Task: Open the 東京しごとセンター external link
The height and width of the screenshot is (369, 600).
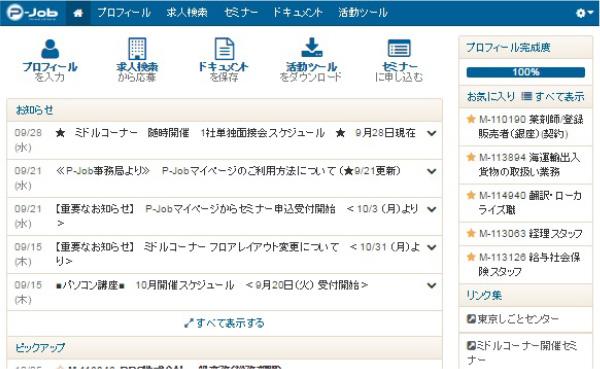Action: tap(518, 318)
